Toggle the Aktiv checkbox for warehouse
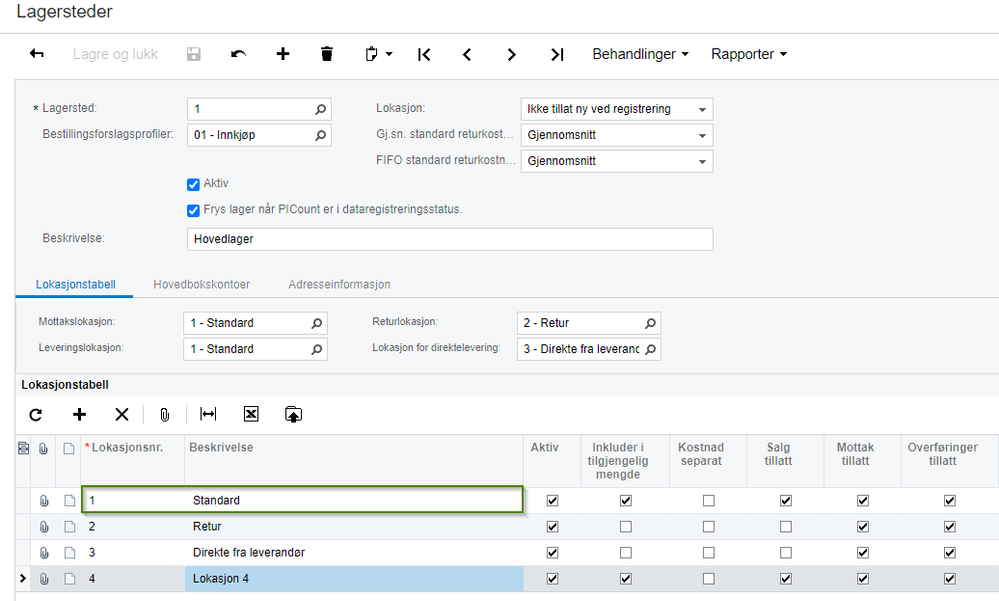Viewport: 999px width, 601px height. (x=194, y=184)
